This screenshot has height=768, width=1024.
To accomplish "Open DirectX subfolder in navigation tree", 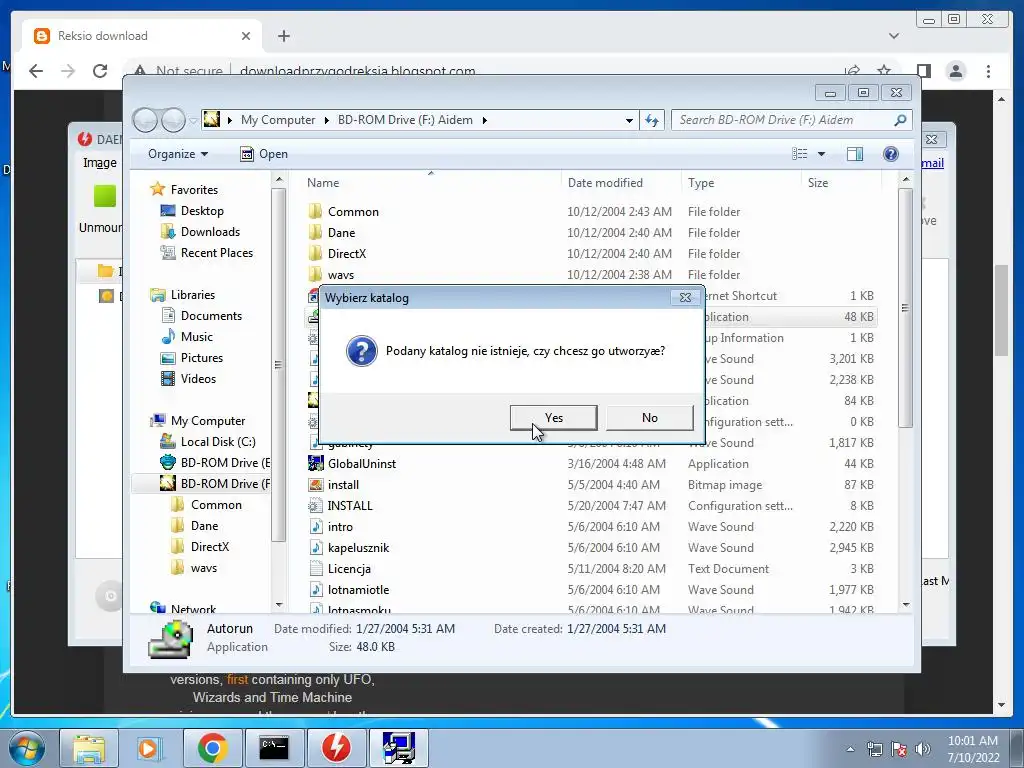I will (x=209, y=547).
